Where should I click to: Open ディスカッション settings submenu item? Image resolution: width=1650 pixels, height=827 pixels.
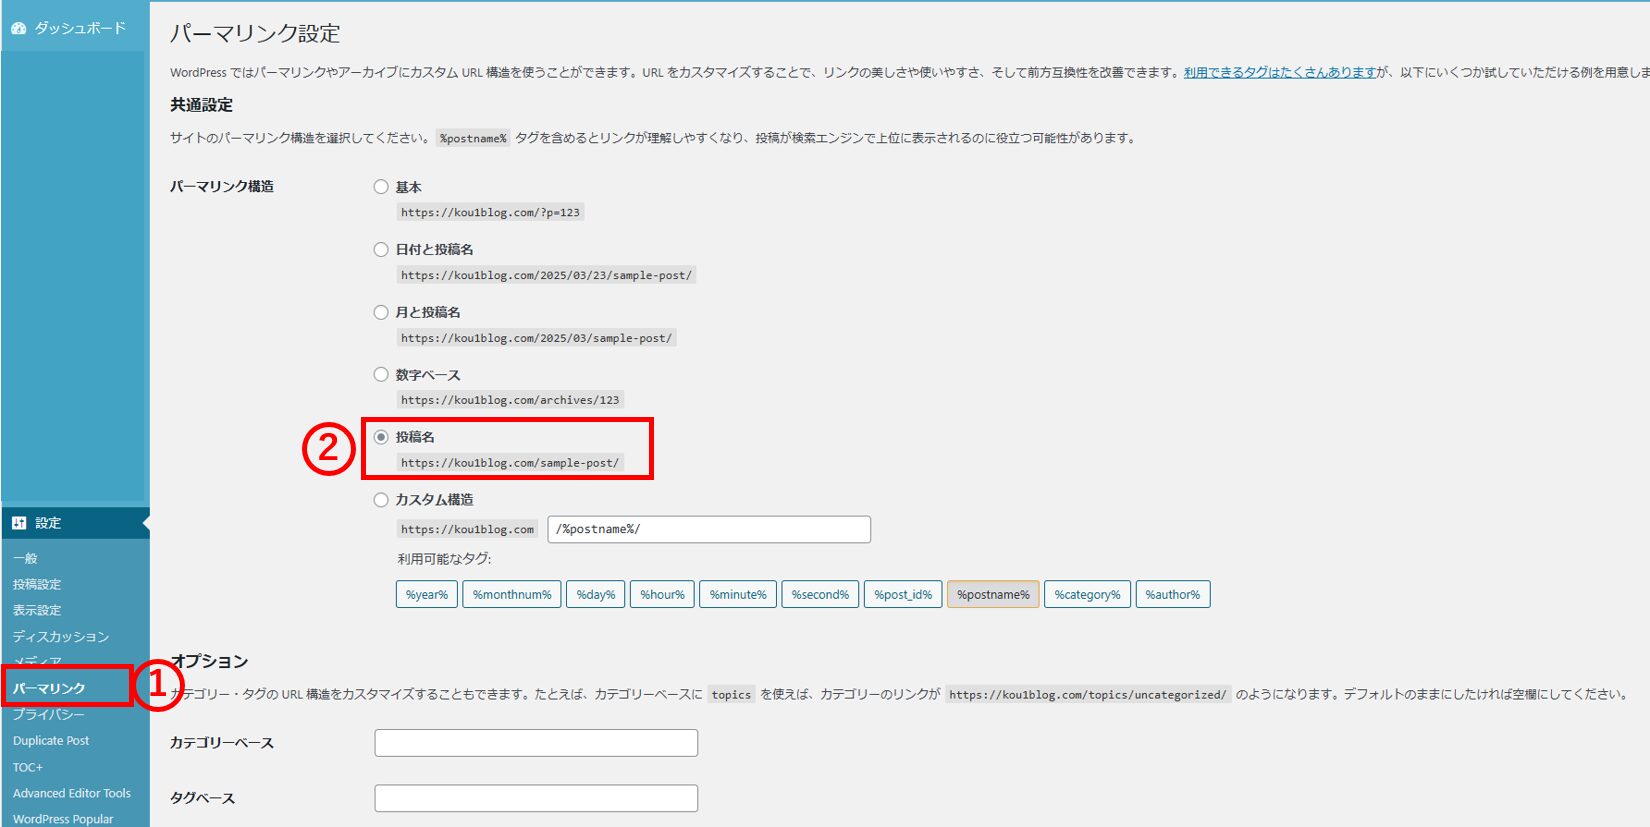point(60,636)
